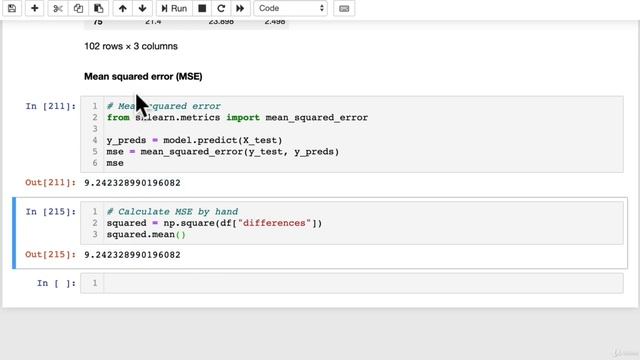Click the '102 rows × 3 columns' text
640x360 pixels.
click(131, 46)
